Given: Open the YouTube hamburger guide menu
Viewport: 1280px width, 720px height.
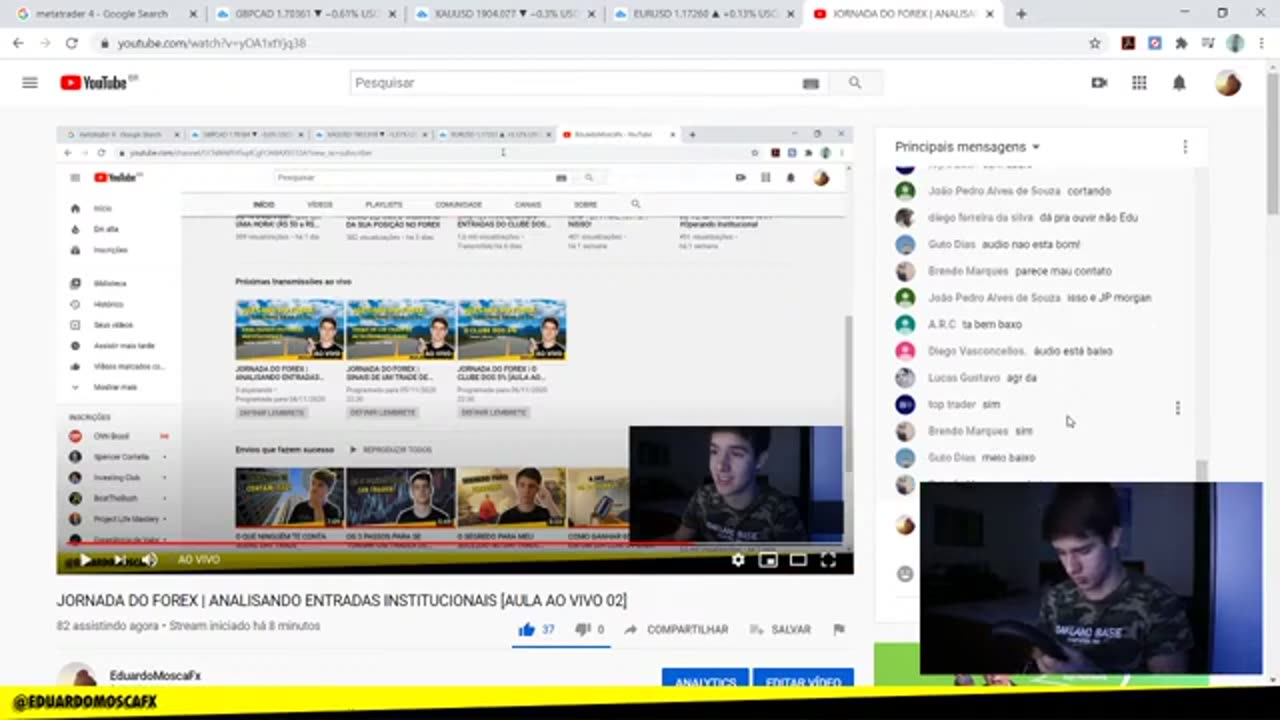Looking at the screenshot, I should (x=30, y=83).
